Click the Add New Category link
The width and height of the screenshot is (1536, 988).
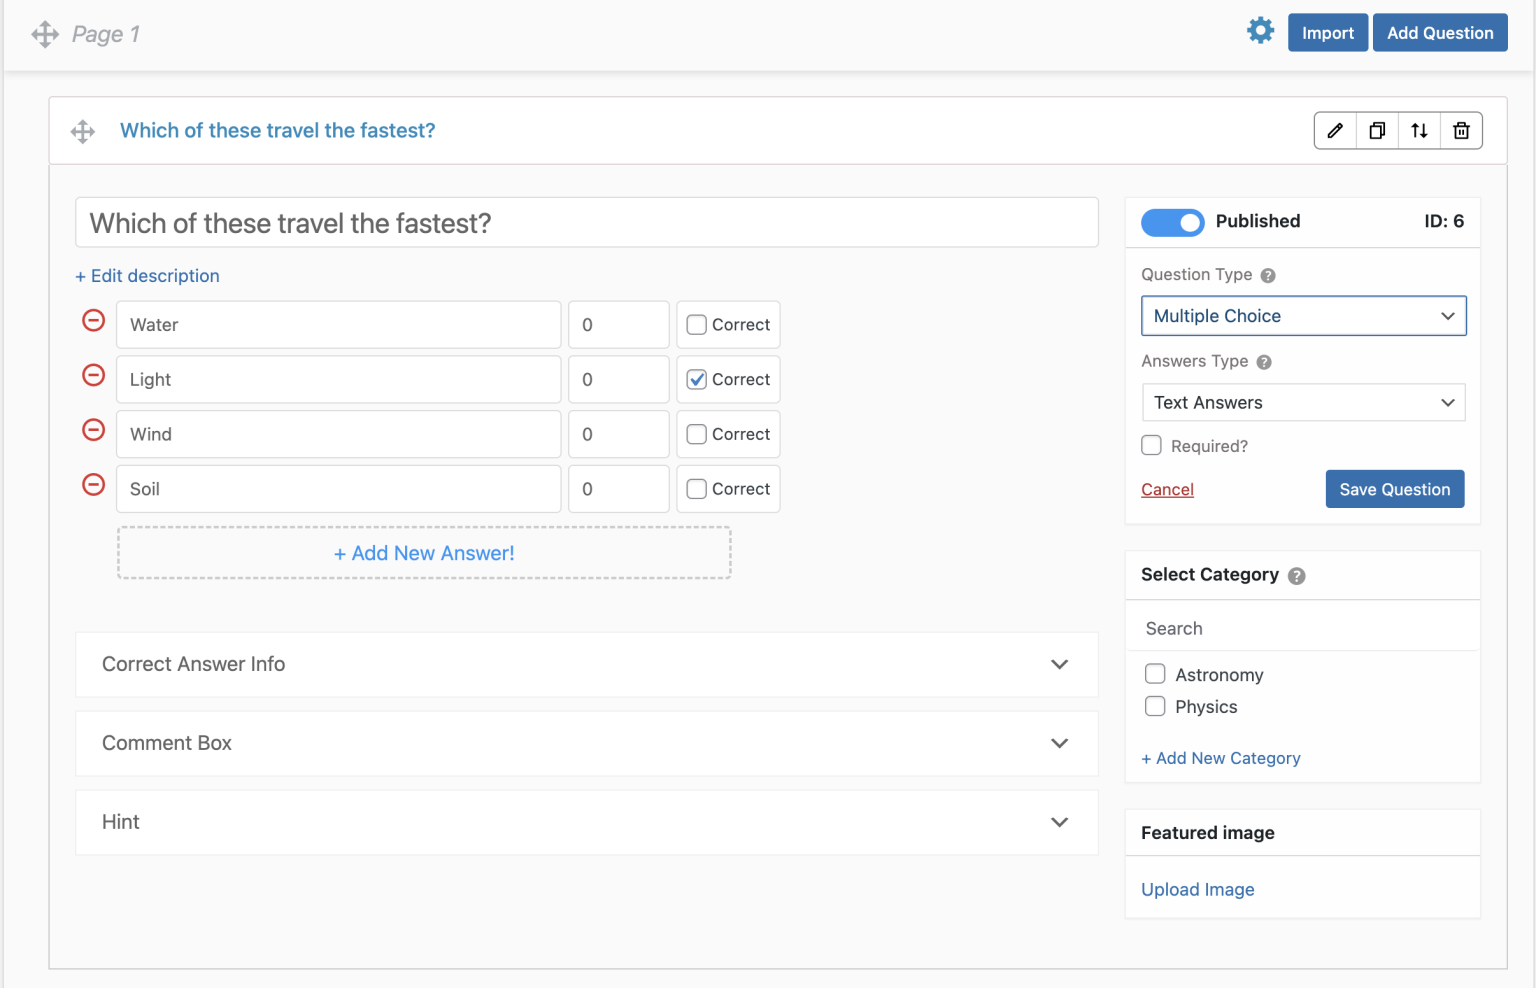click(1220, 758)
